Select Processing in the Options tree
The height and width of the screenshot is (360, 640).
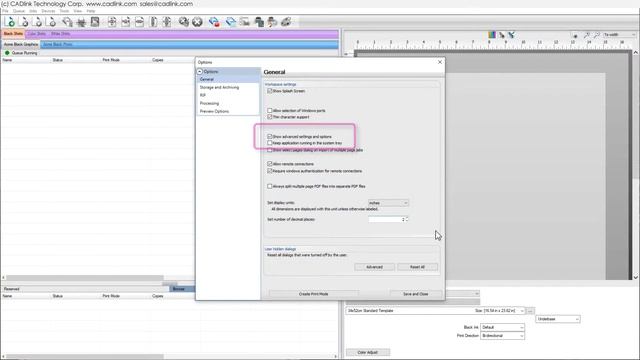tap(209, 103)
